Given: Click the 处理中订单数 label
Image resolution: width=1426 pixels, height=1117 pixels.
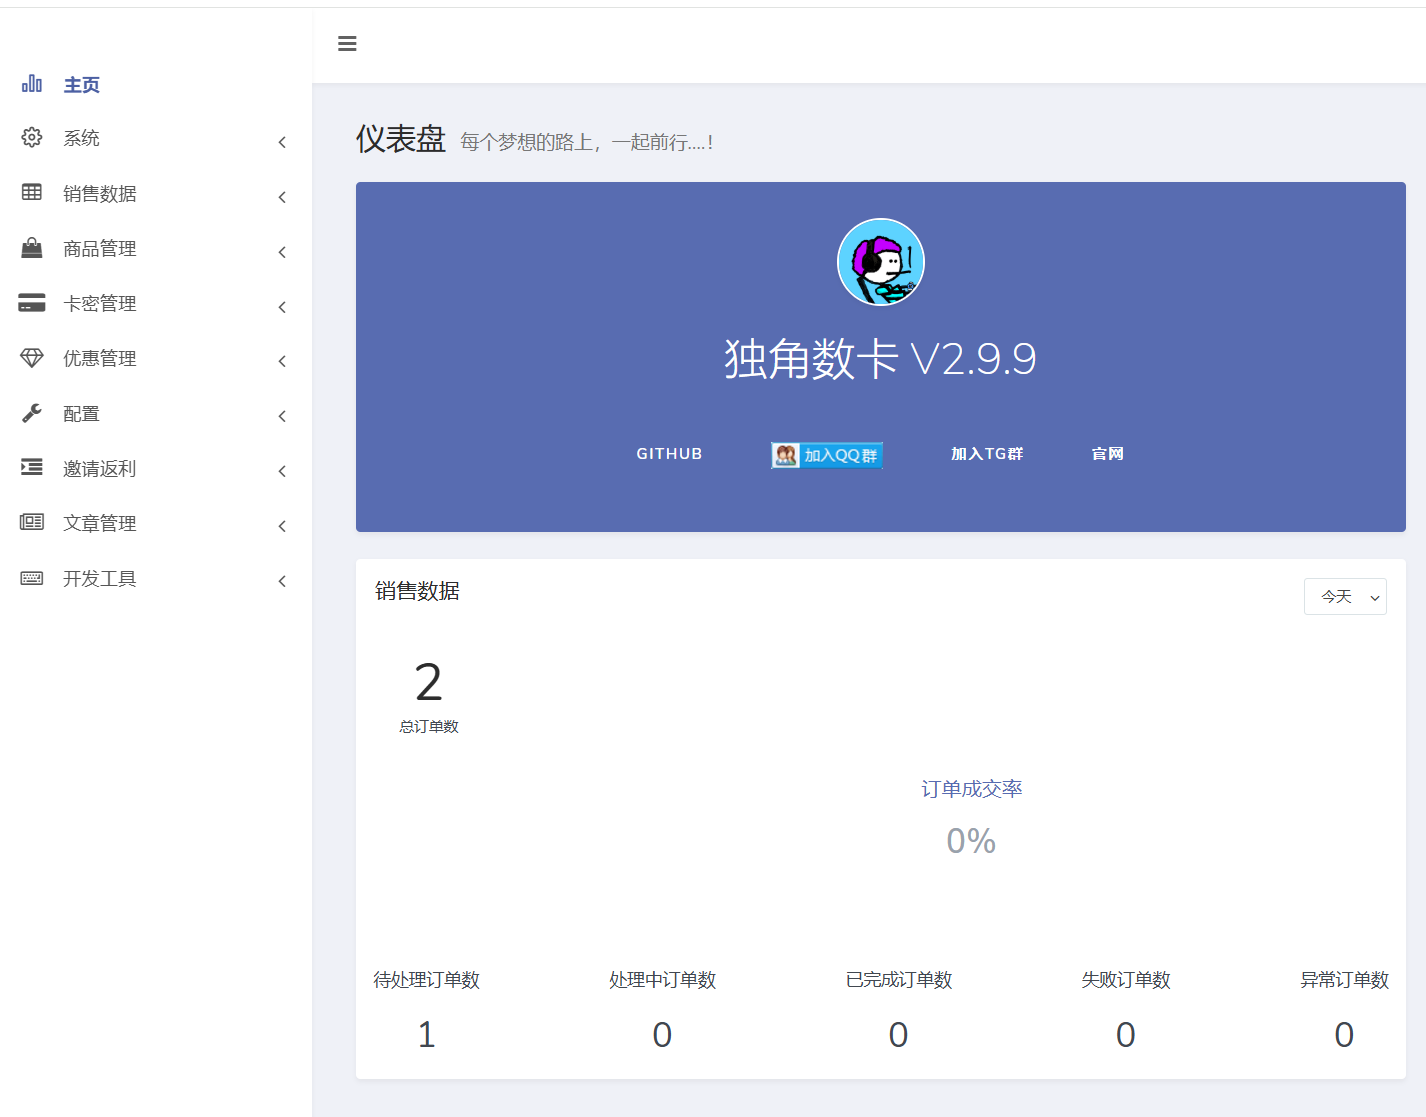Looking at the screenshot, I should click(663, 980).
